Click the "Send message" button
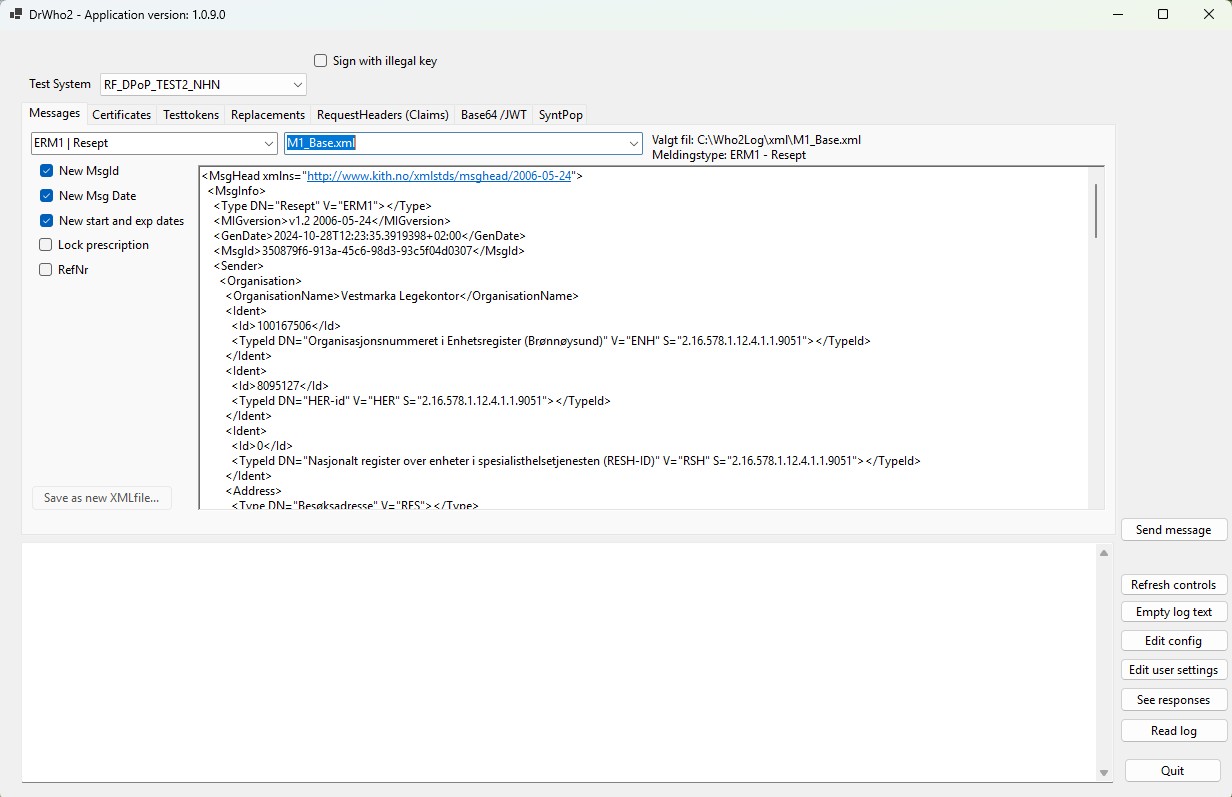Image resolution: width=1232 pixels, height=797 pixels. (1173, 529)
